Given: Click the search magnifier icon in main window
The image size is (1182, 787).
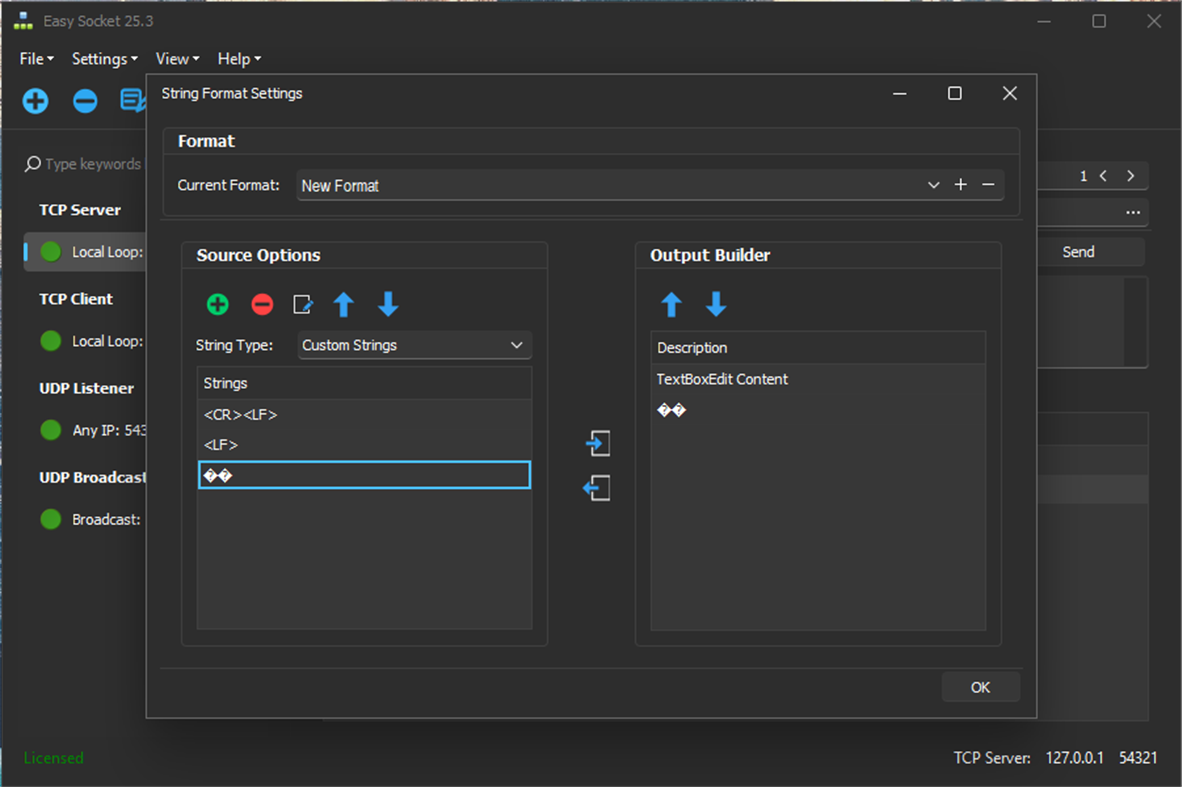Looking at the screenshot, I should click(x=32, y=164).
